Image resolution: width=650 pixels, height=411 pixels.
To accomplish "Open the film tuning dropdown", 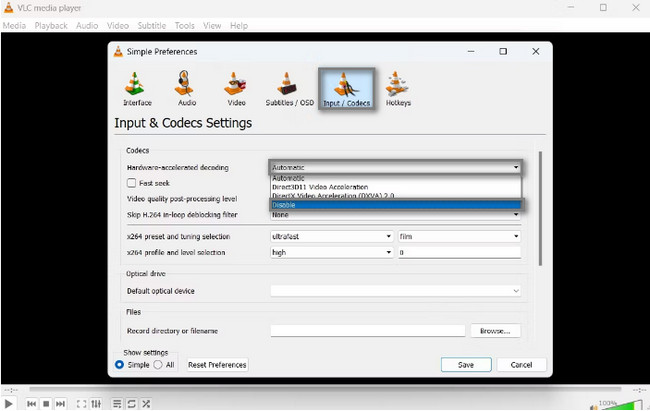I will click(459, 236).
